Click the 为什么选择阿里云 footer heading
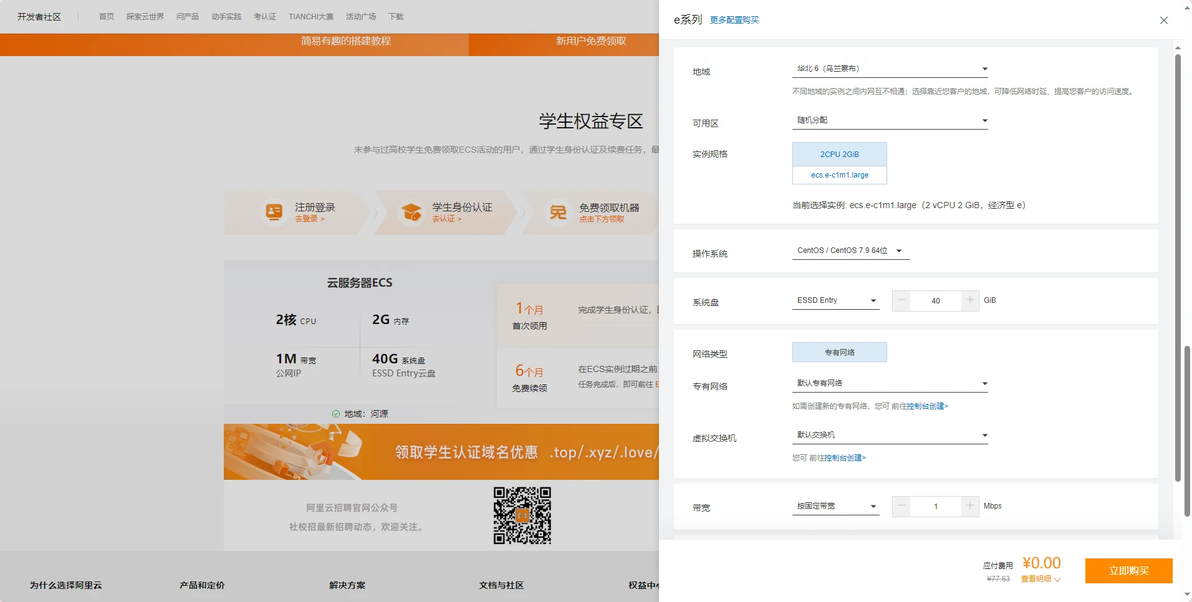 pyautogui.click(x=65, y=585)
